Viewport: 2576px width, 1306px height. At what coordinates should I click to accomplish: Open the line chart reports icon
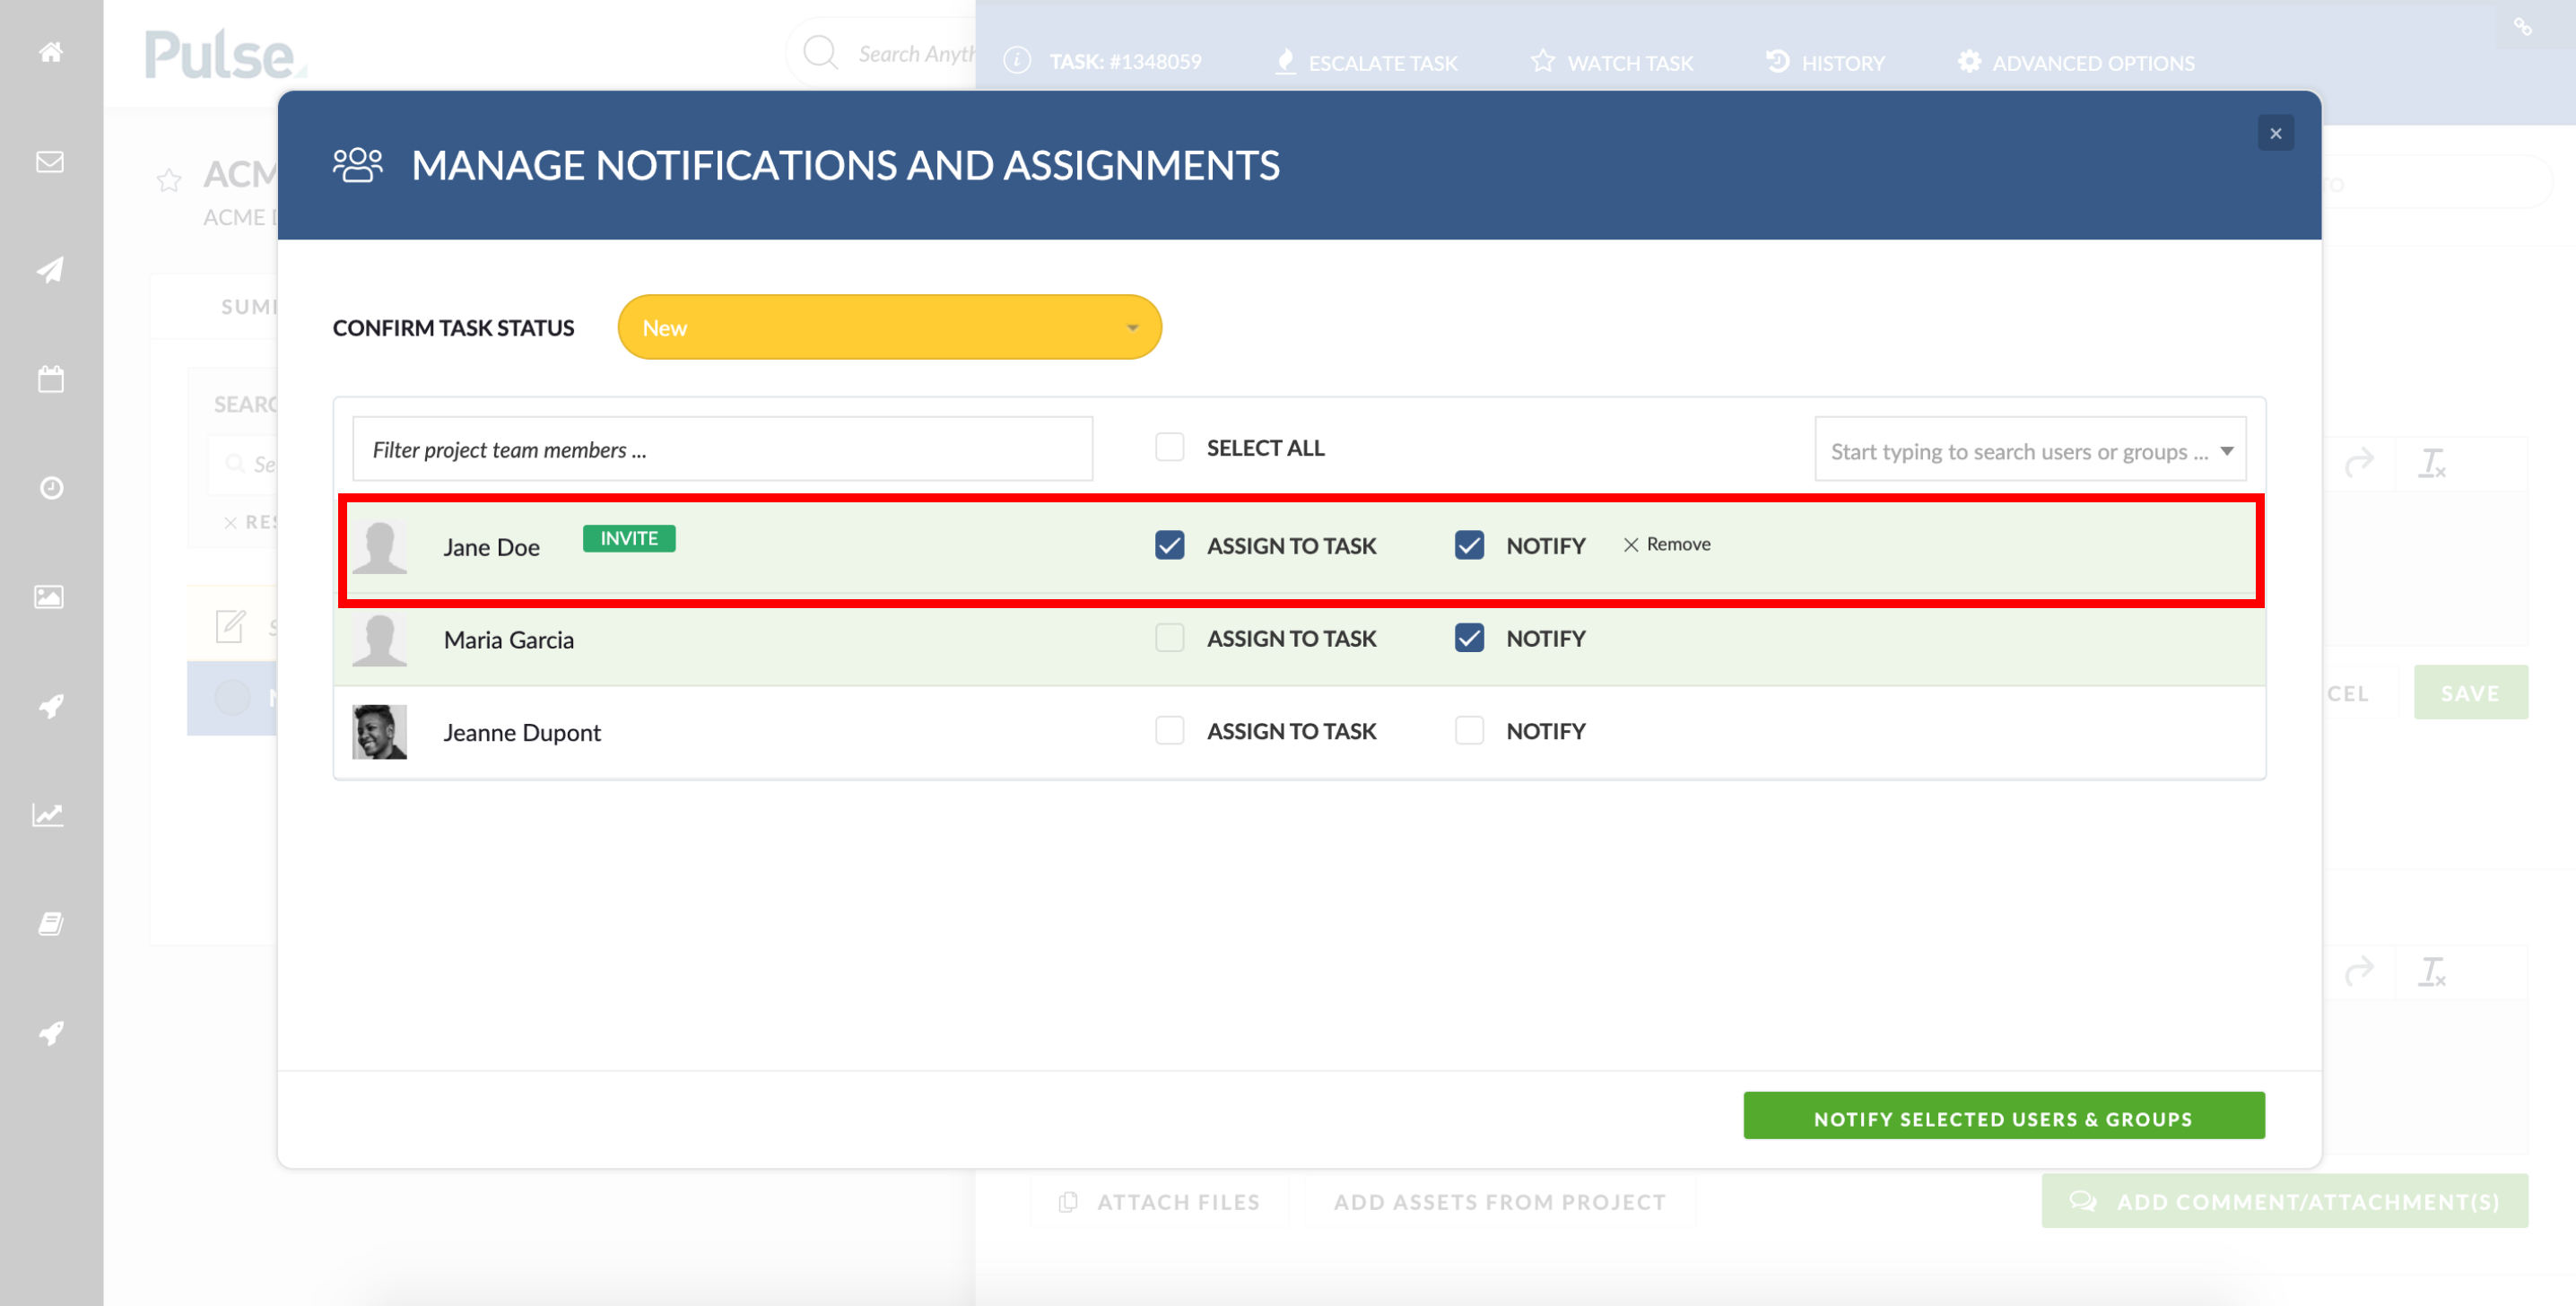(49, 814)
